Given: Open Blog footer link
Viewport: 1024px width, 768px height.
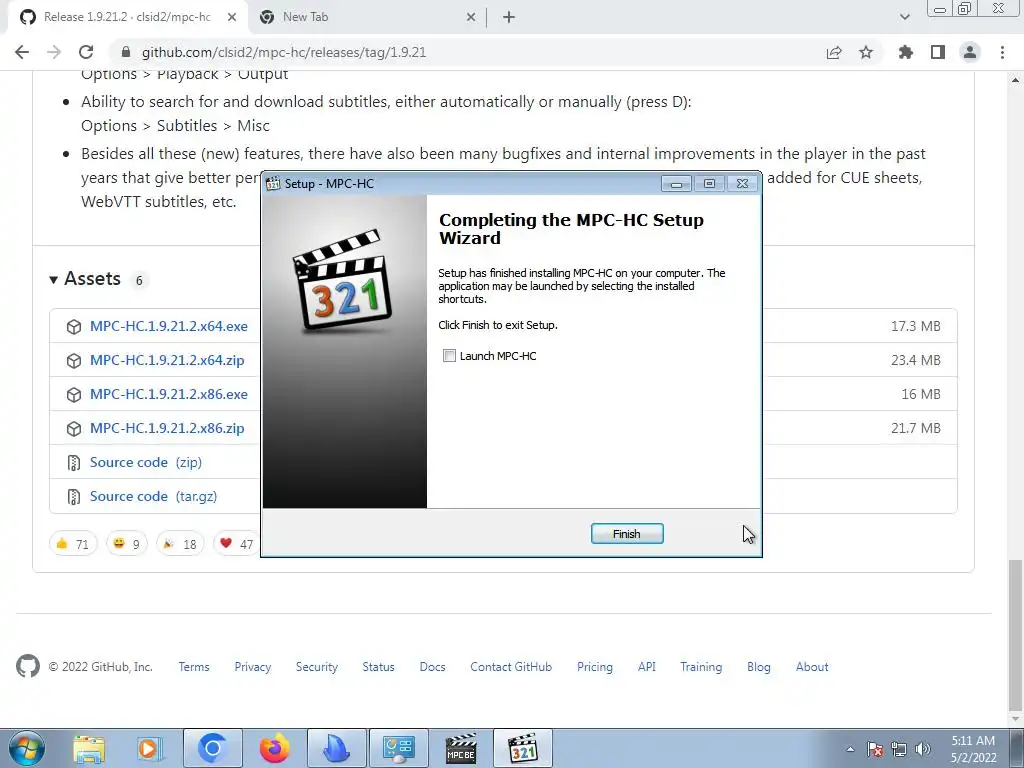Looking at the screenshot, I should [759, 667].
